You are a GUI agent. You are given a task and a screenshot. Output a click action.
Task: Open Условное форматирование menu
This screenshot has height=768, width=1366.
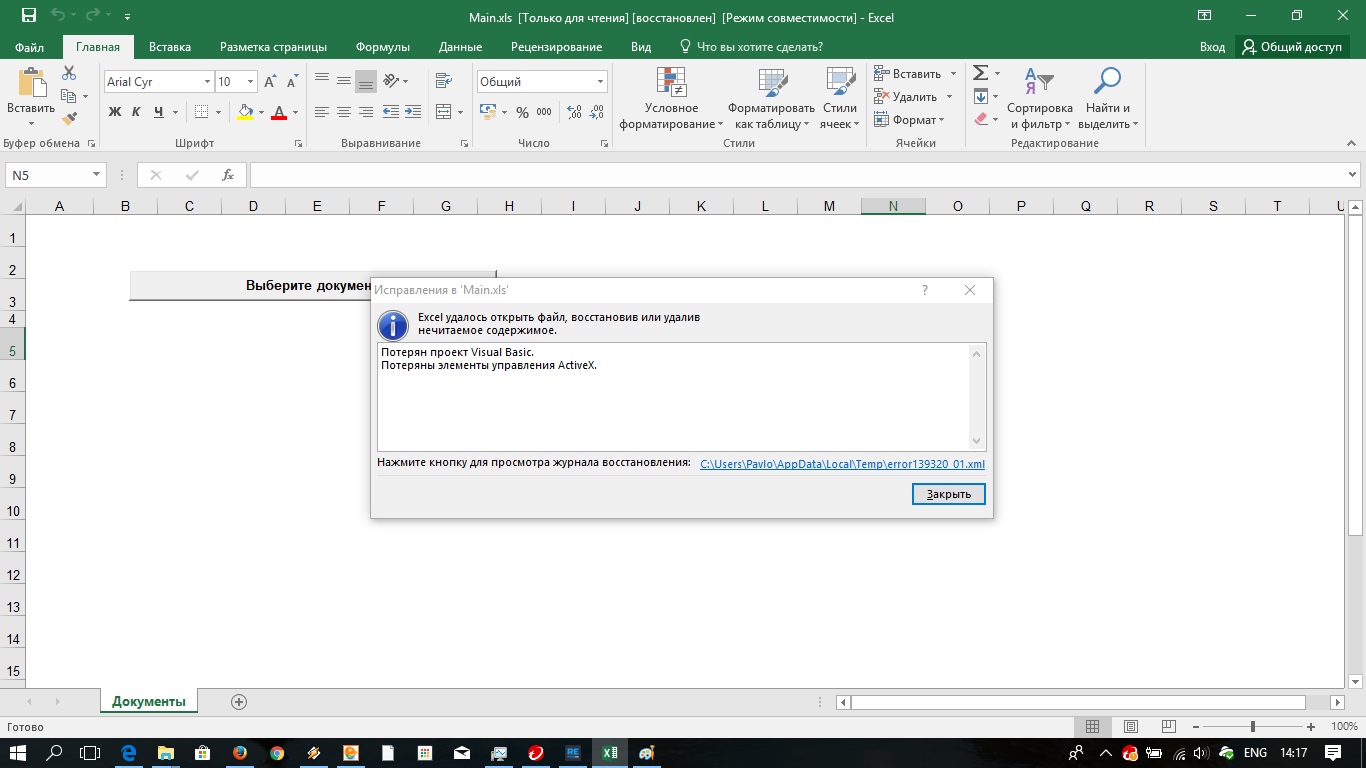pyautogui.click(x=671, y=98)
